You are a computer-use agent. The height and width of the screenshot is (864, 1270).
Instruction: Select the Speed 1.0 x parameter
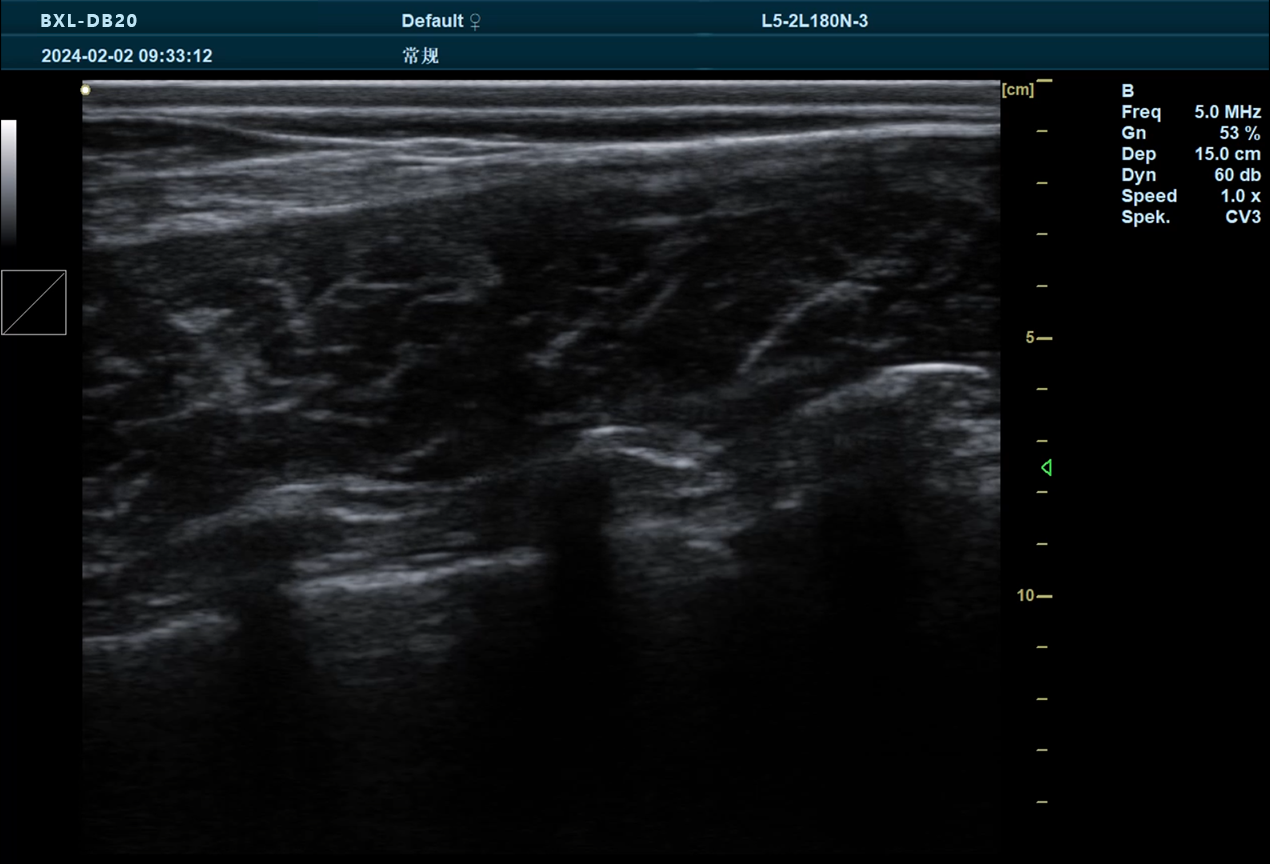coord(1190,196)
